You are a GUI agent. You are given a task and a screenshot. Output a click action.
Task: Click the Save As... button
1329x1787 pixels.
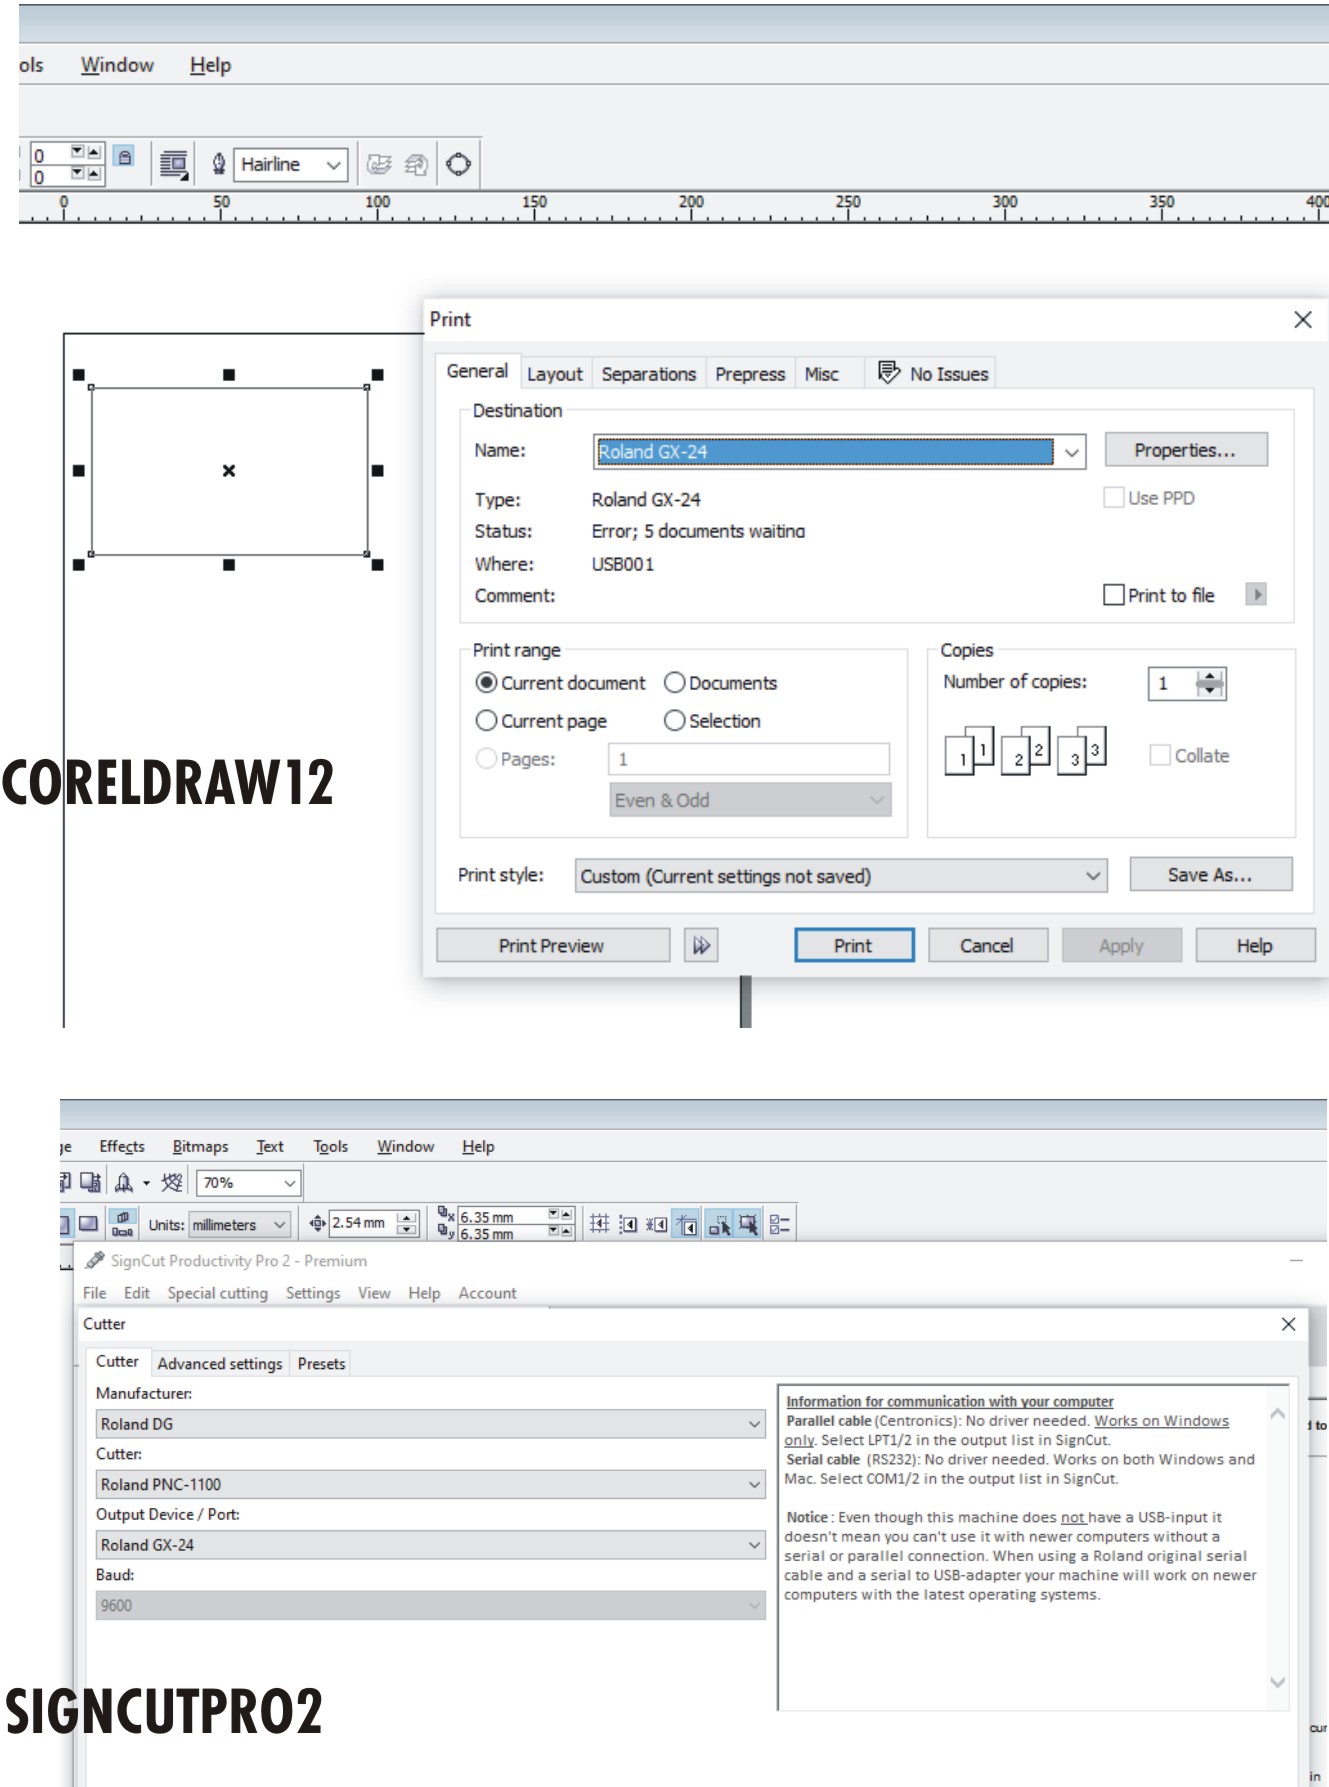tap(1210, 874)
